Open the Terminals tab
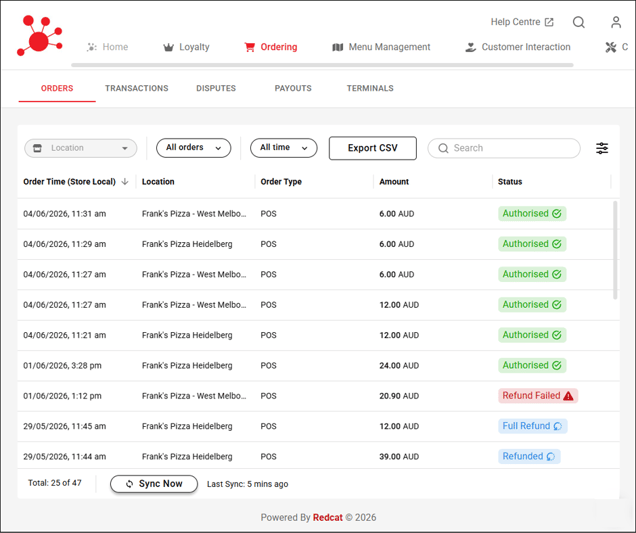Image resolution: width=636 pixels, height=533 pixels. pos(370,88)
